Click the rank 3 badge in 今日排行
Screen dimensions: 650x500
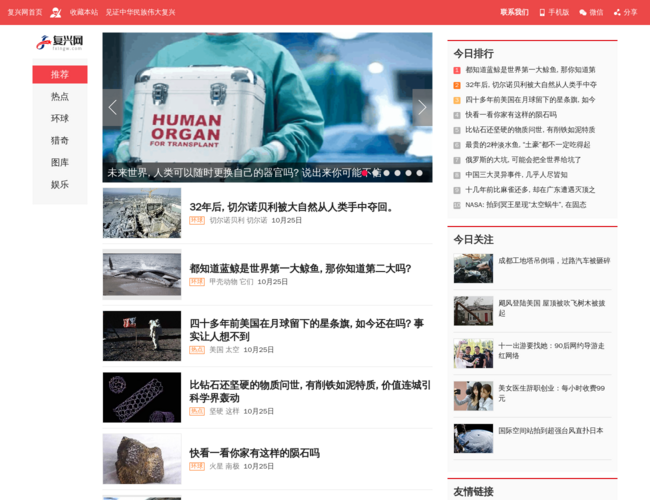pos(457,100)
